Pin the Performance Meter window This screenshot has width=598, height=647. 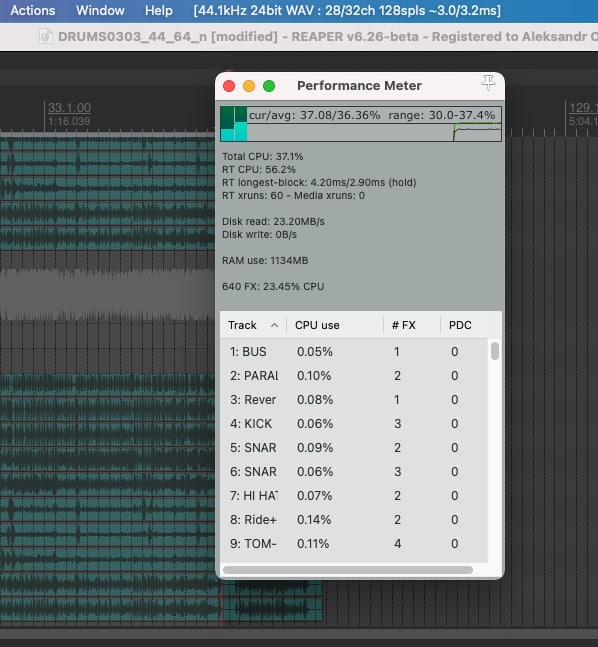488,83
